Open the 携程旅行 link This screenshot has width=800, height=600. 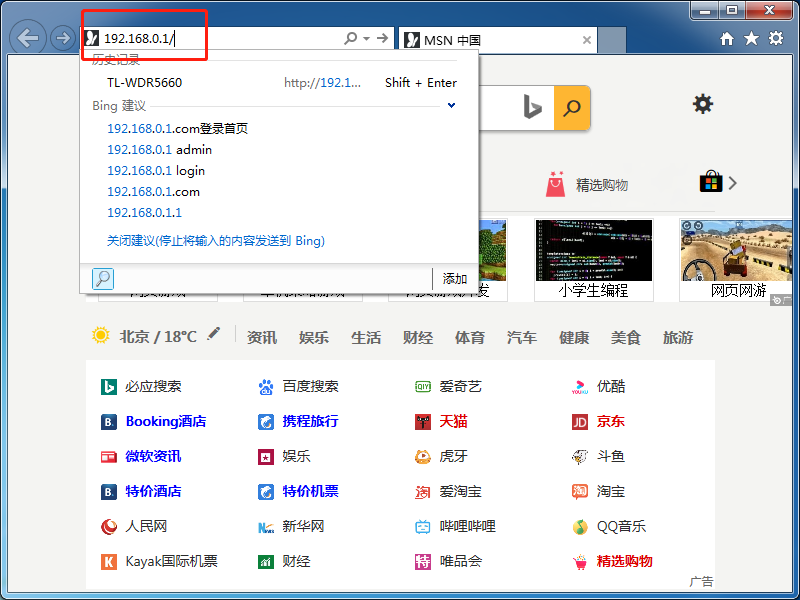pyautogui.click(x=298, y=421)
